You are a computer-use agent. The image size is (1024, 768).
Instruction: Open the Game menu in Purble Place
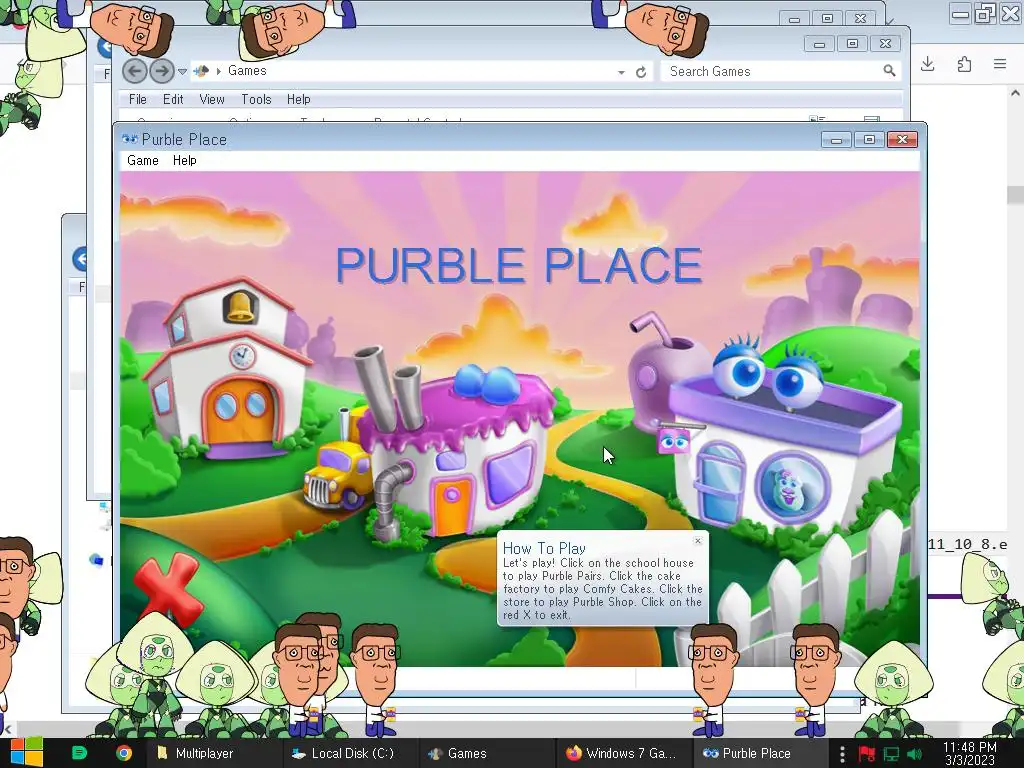143,161
